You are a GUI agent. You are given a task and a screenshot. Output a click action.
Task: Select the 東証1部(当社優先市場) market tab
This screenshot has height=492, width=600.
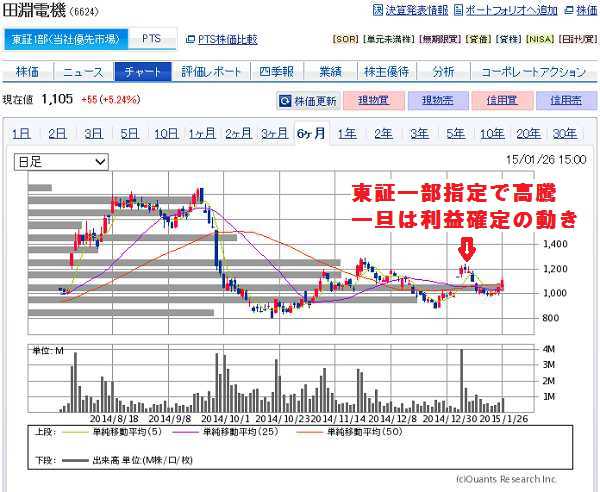66,39
